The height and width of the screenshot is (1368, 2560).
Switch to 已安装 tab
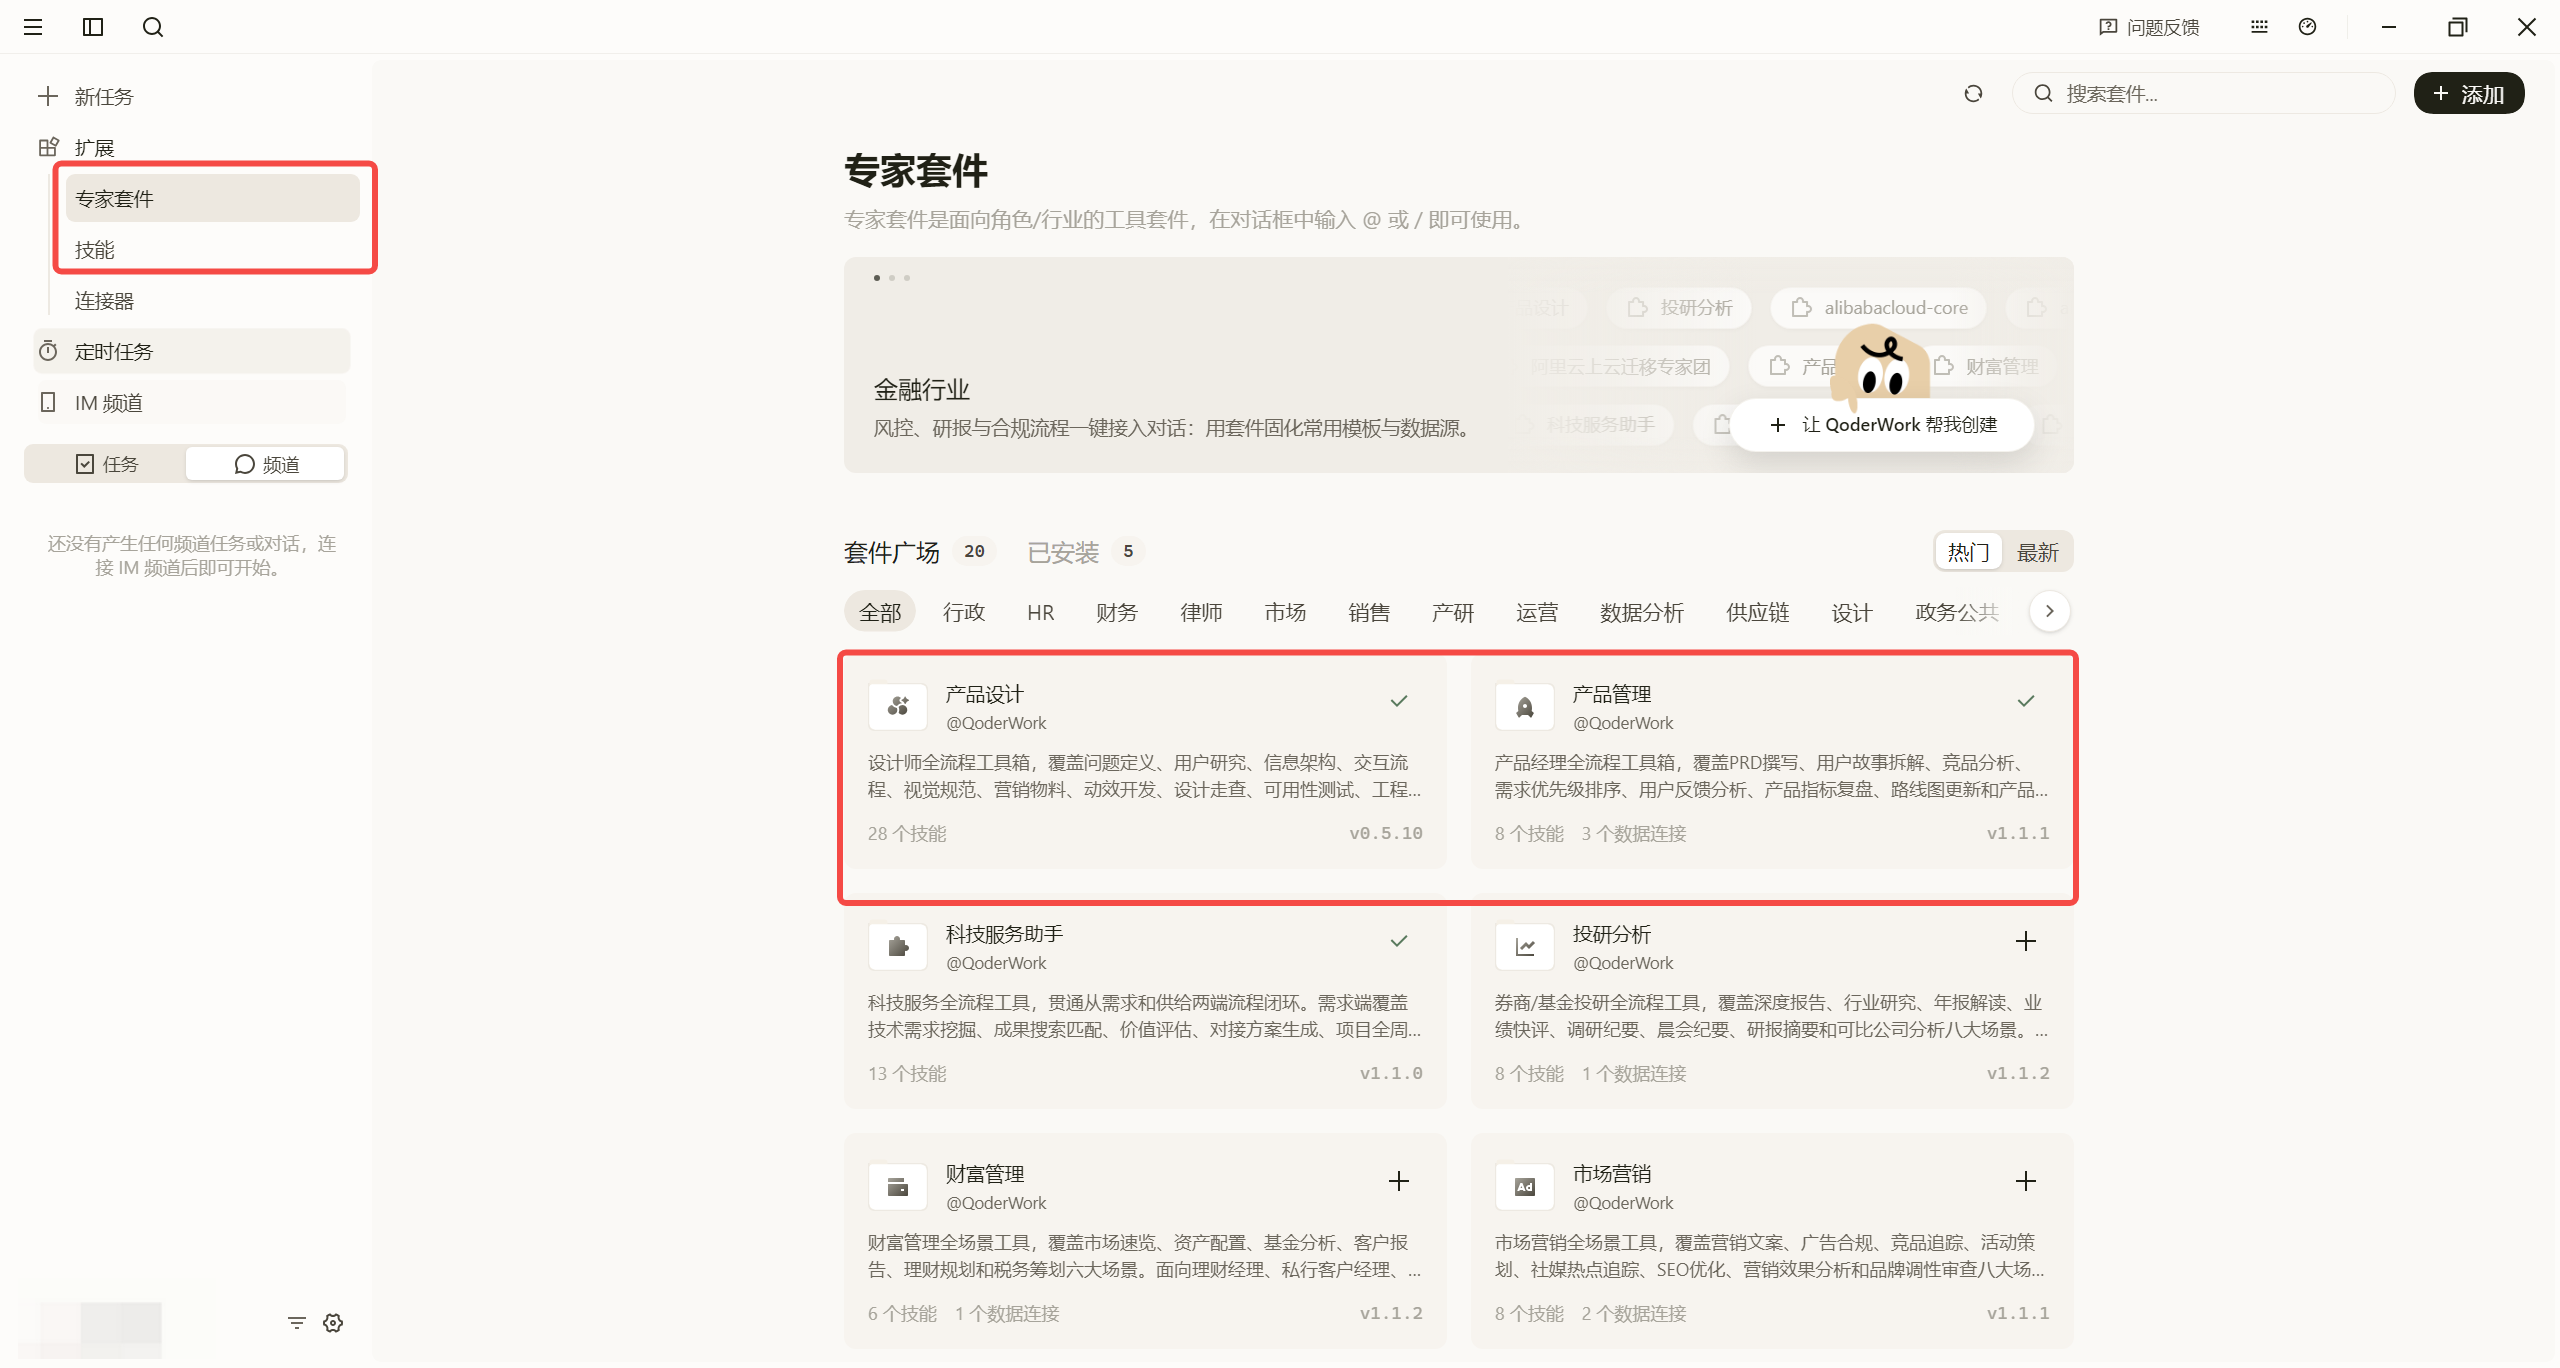pos(1084,552)
